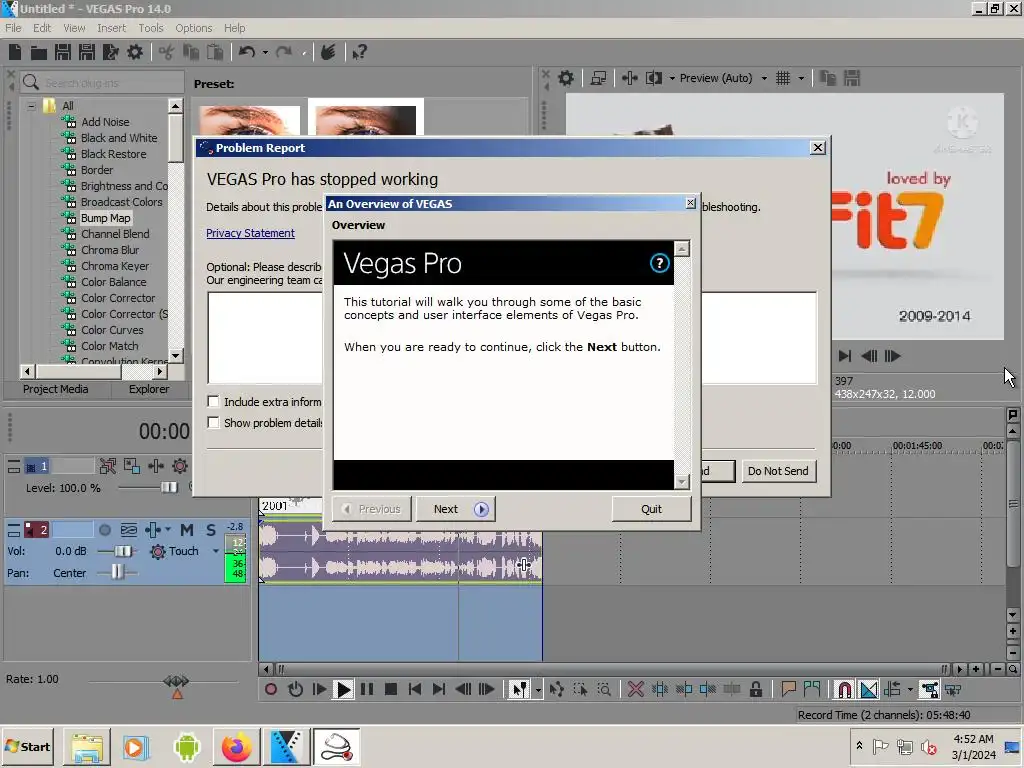Image resolution: width=1024 pixels, height=768 pixels.
Task: Open the Insert menu
Action: (112, 28)
